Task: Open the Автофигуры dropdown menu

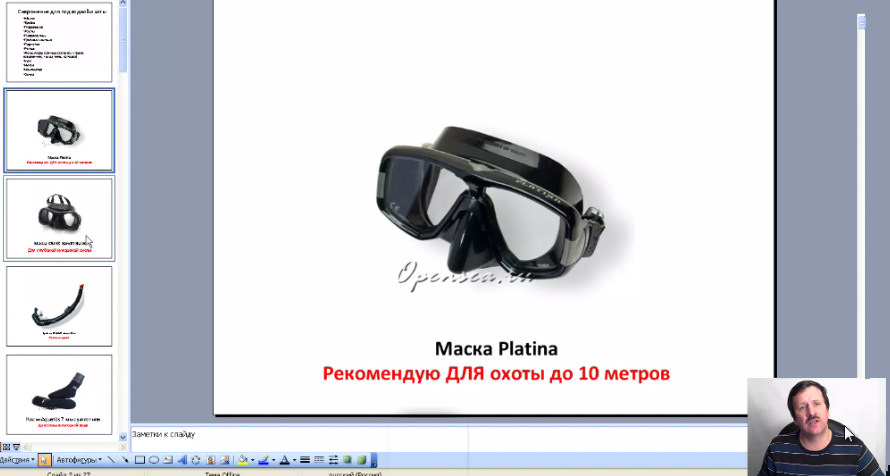Action: 78,460
